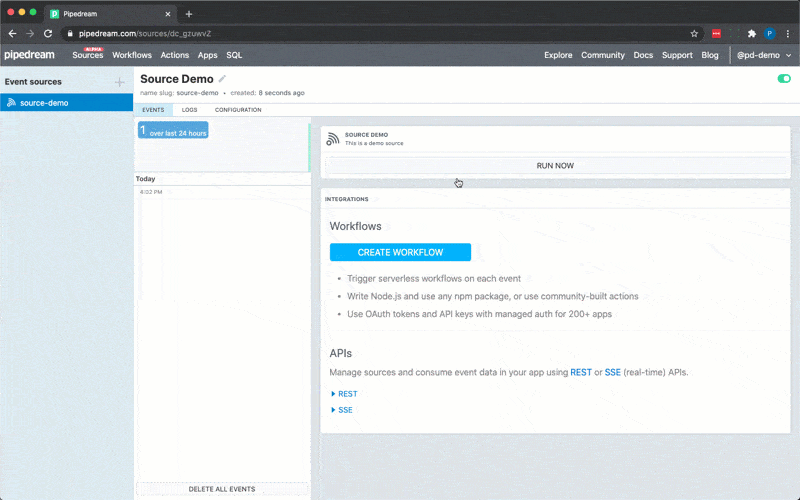This screenshot has height=500, width=800.
Task: Click the Create Workflow button
Action: [400, 252]
